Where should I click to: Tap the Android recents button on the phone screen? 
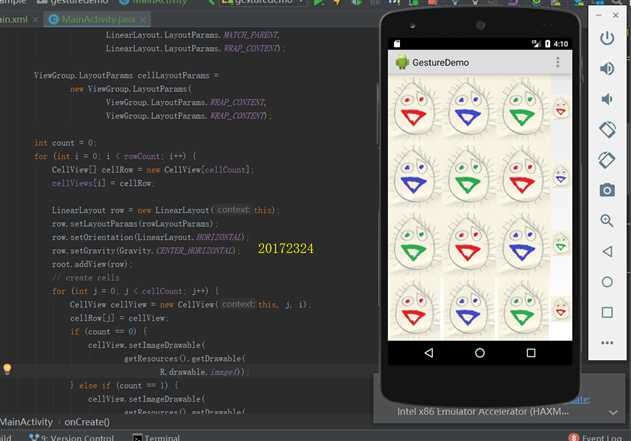[531, 353]
